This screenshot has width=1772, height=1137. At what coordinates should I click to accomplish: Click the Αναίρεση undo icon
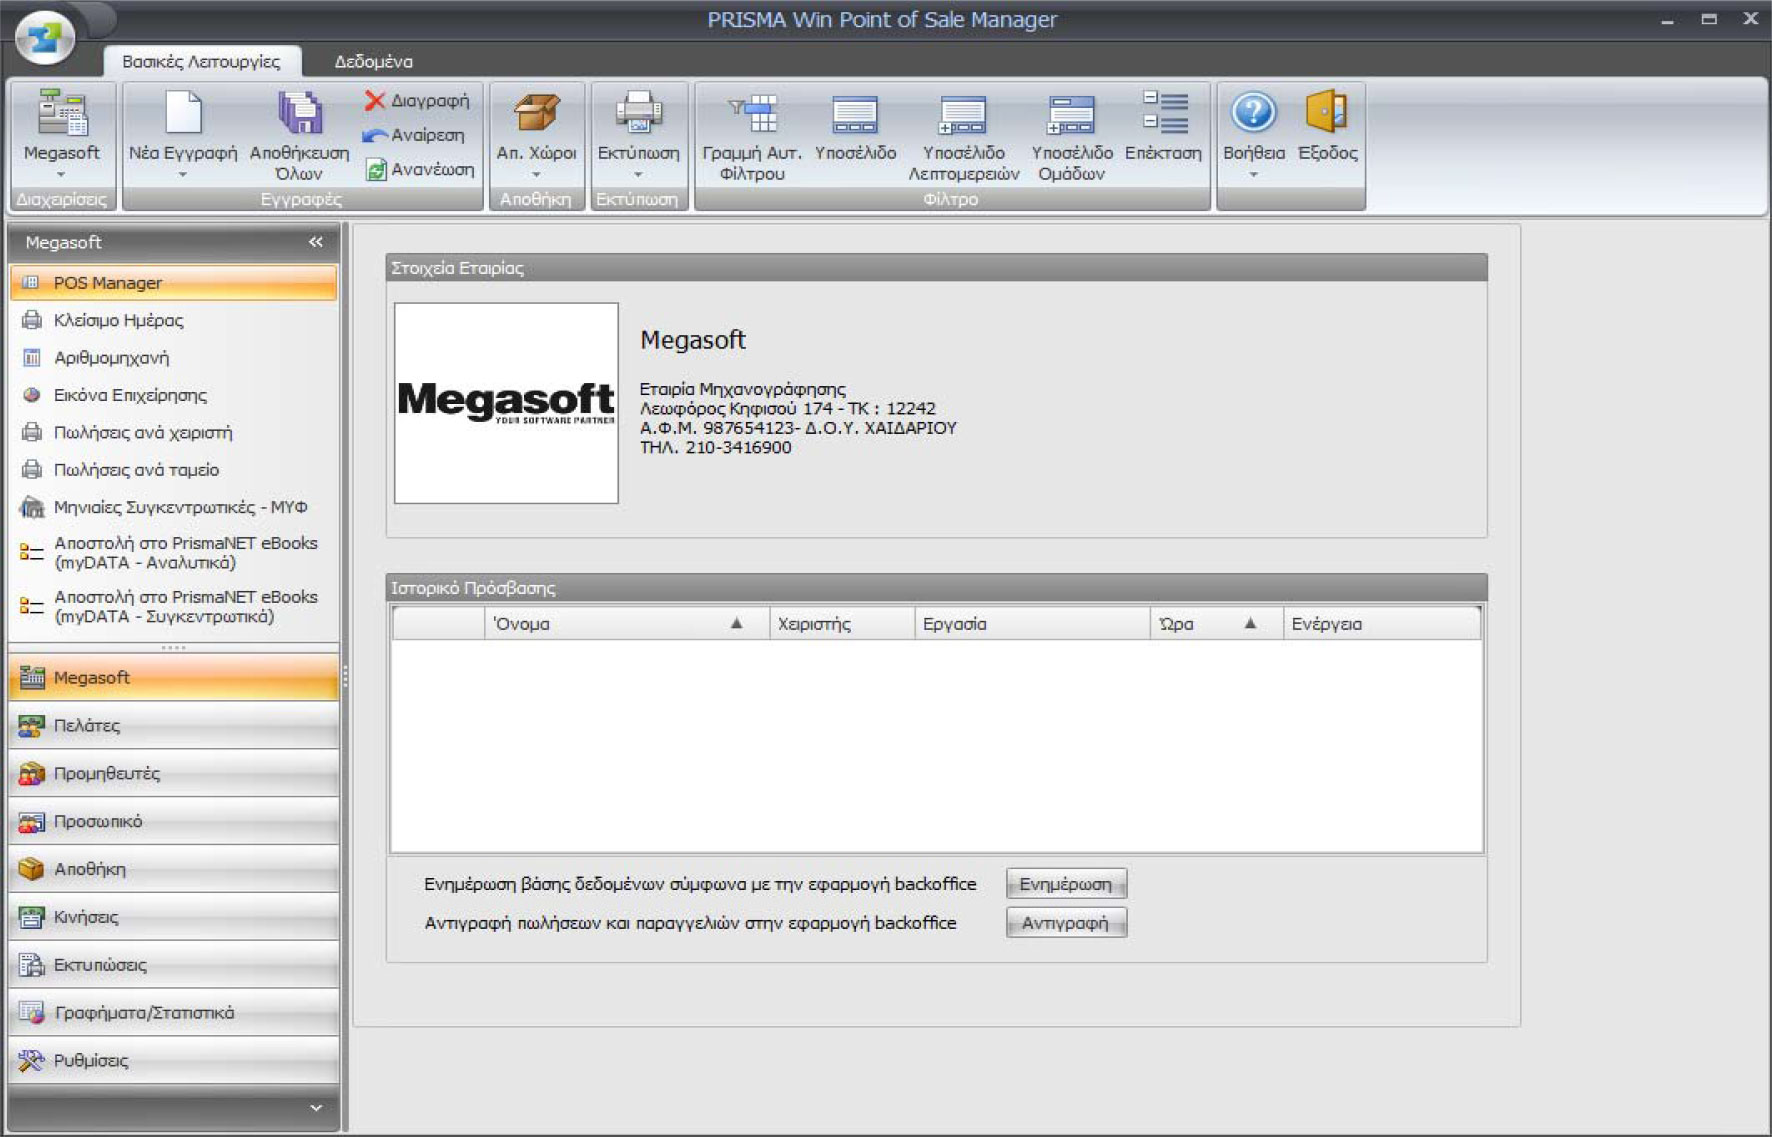point(376,135)
